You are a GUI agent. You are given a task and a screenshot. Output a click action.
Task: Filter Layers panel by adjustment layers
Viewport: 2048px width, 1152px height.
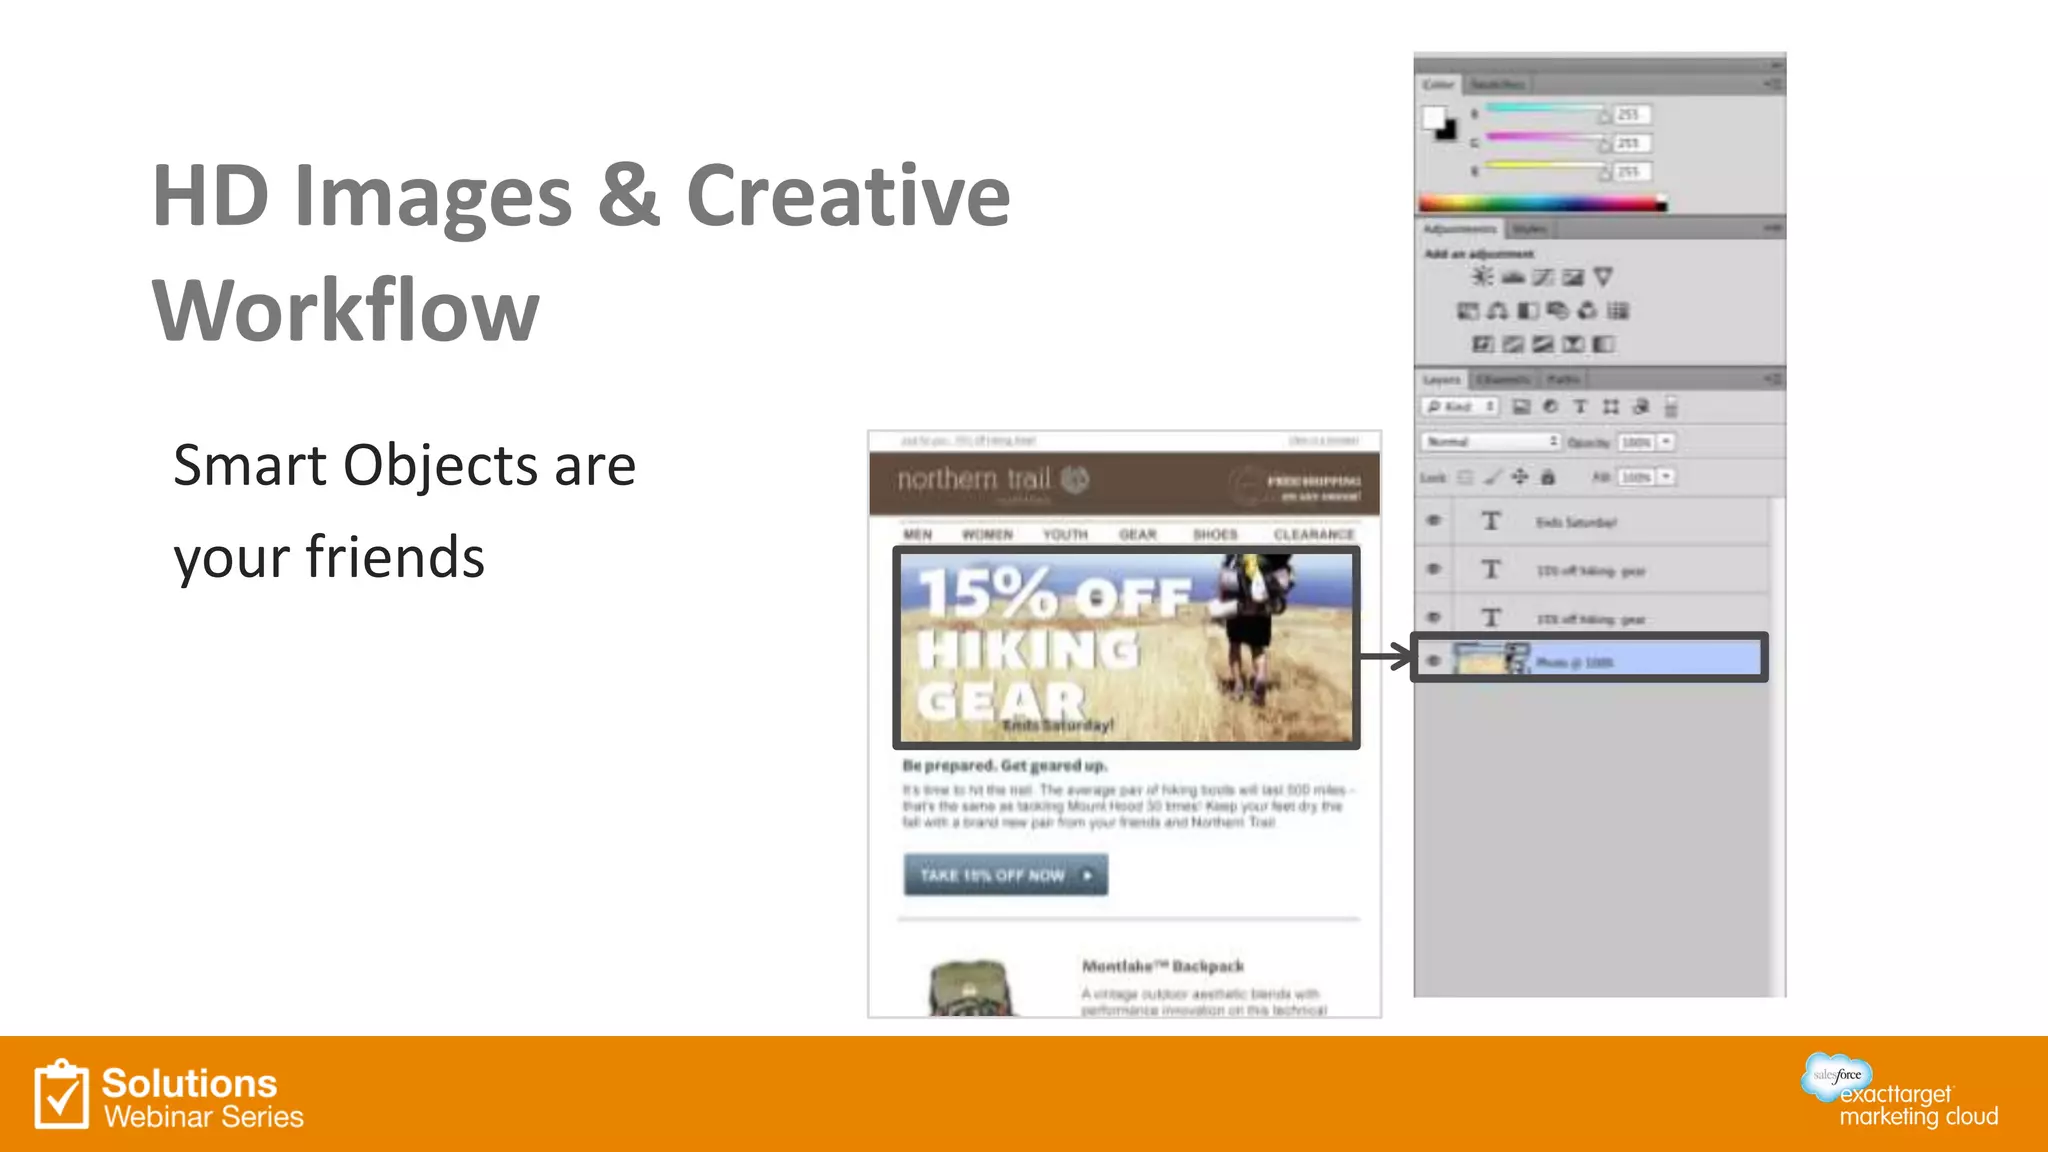(x=1550, y=407)
